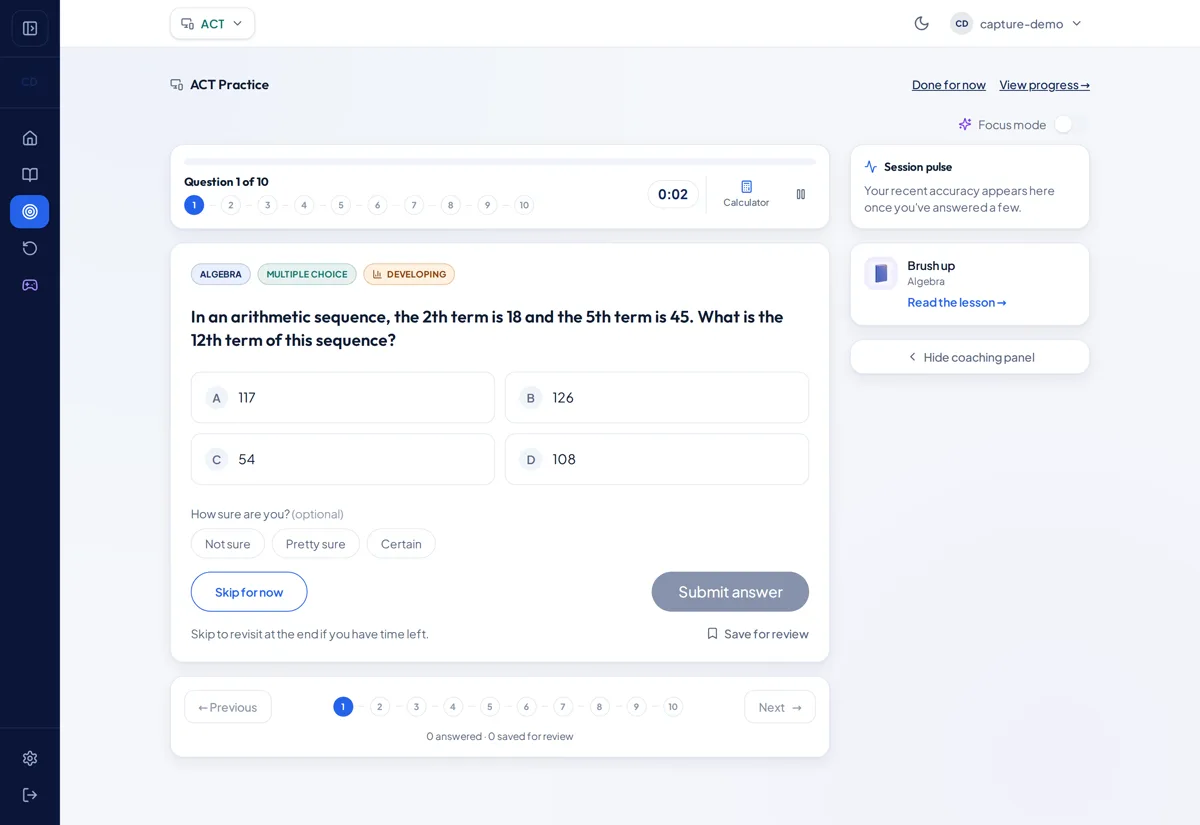Bookmark the question with Save for review
This screenshot has height=825, width=1200.
click(758, 634)
